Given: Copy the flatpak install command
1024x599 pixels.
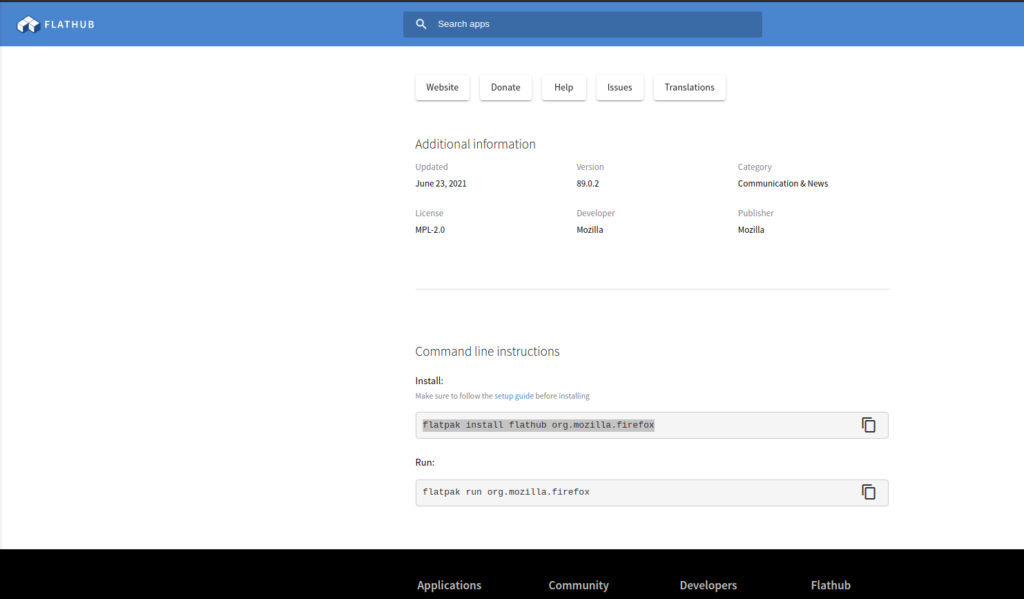Looking at the screenshot, I should 868,425.
